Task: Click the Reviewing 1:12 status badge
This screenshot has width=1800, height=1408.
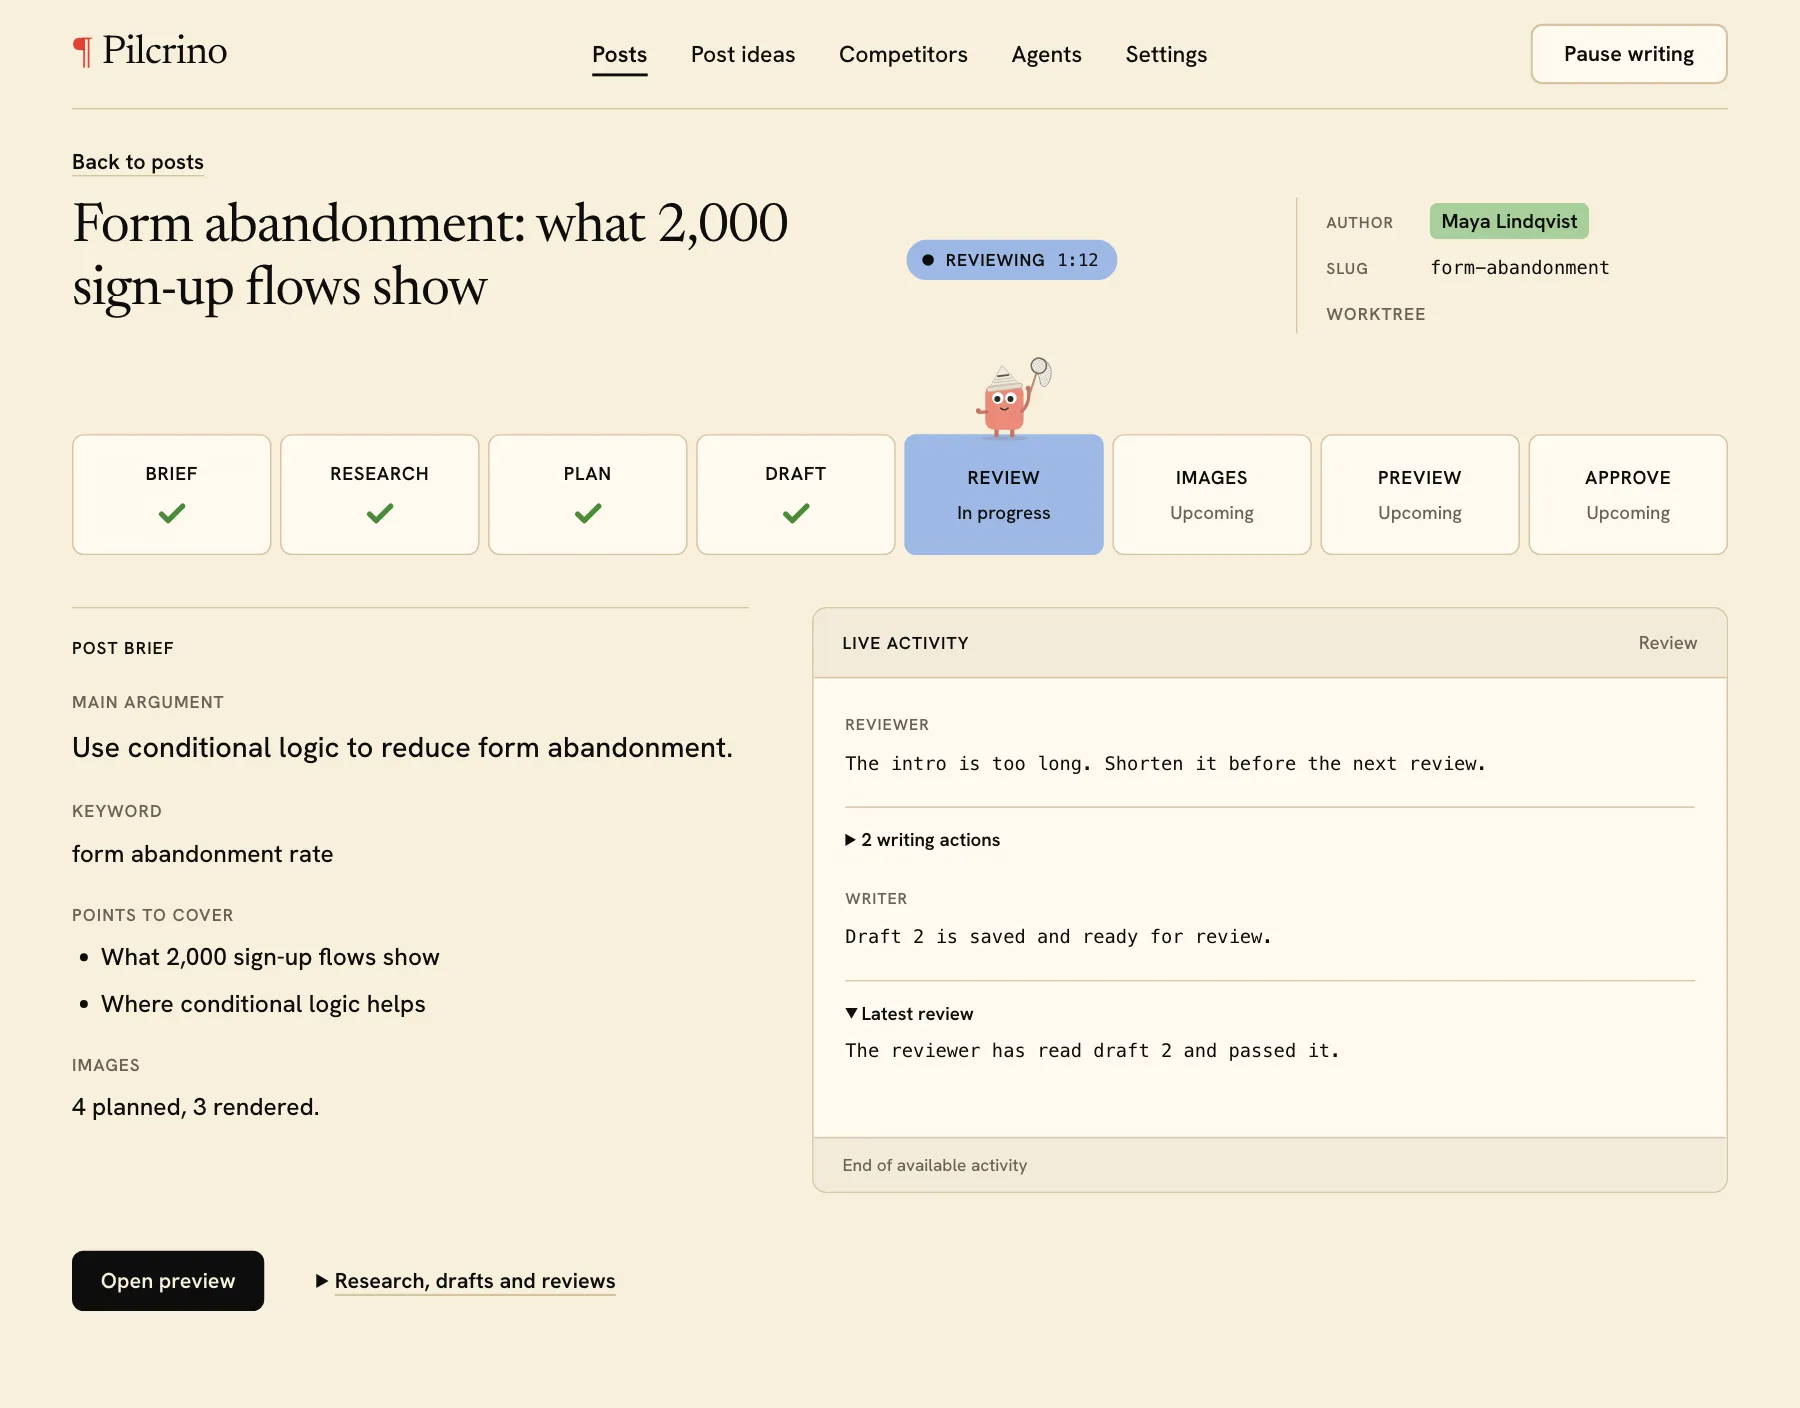Action: point(1012,260)
